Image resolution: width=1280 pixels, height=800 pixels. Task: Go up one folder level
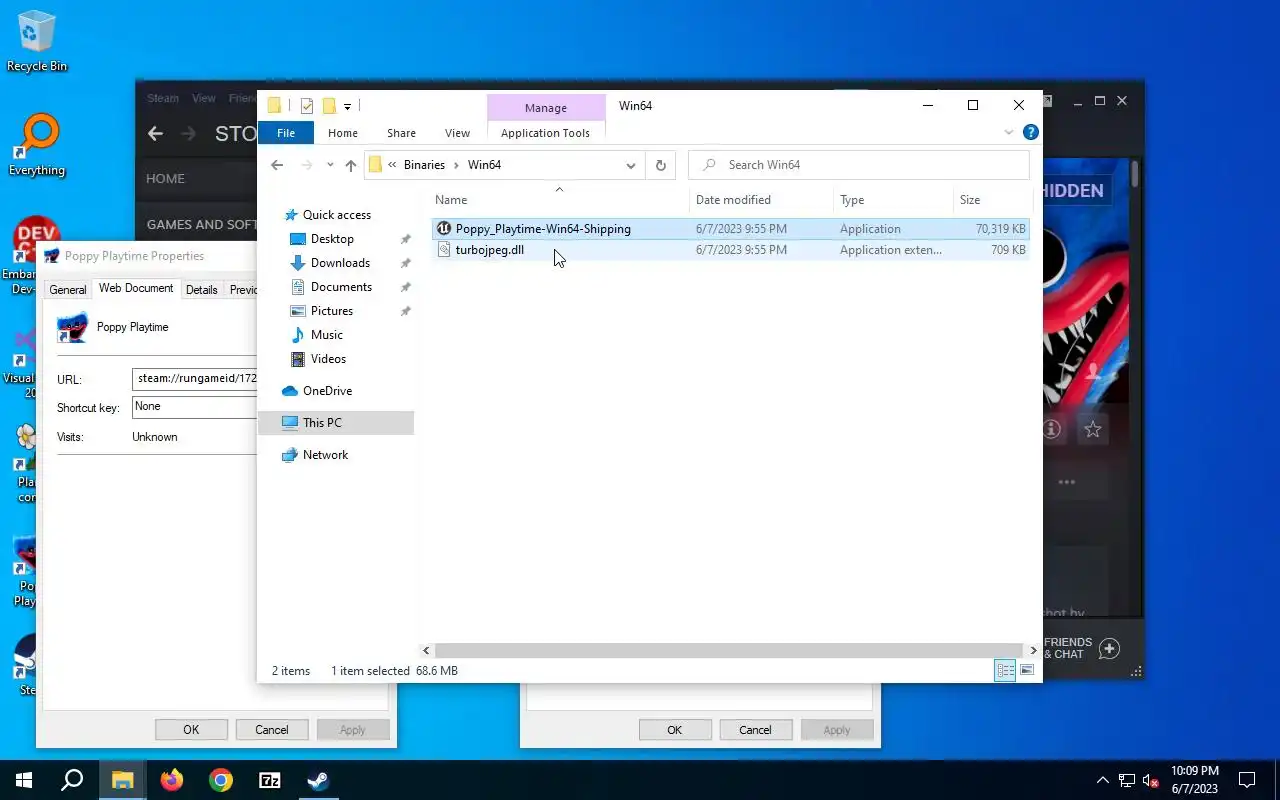[350, 165]
